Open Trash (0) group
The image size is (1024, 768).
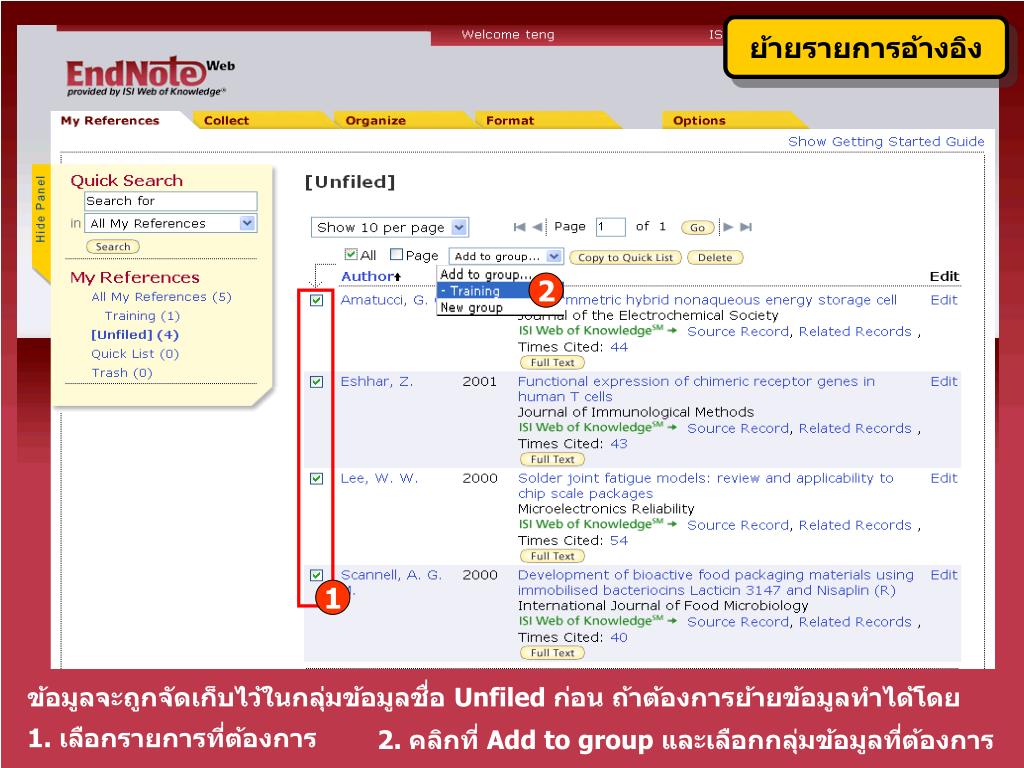coord(121,372)
